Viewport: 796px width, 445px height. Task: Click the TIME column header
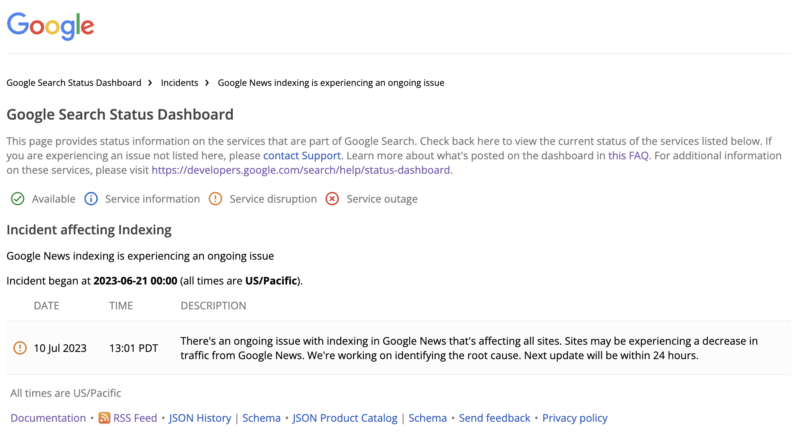click(121, 306)
